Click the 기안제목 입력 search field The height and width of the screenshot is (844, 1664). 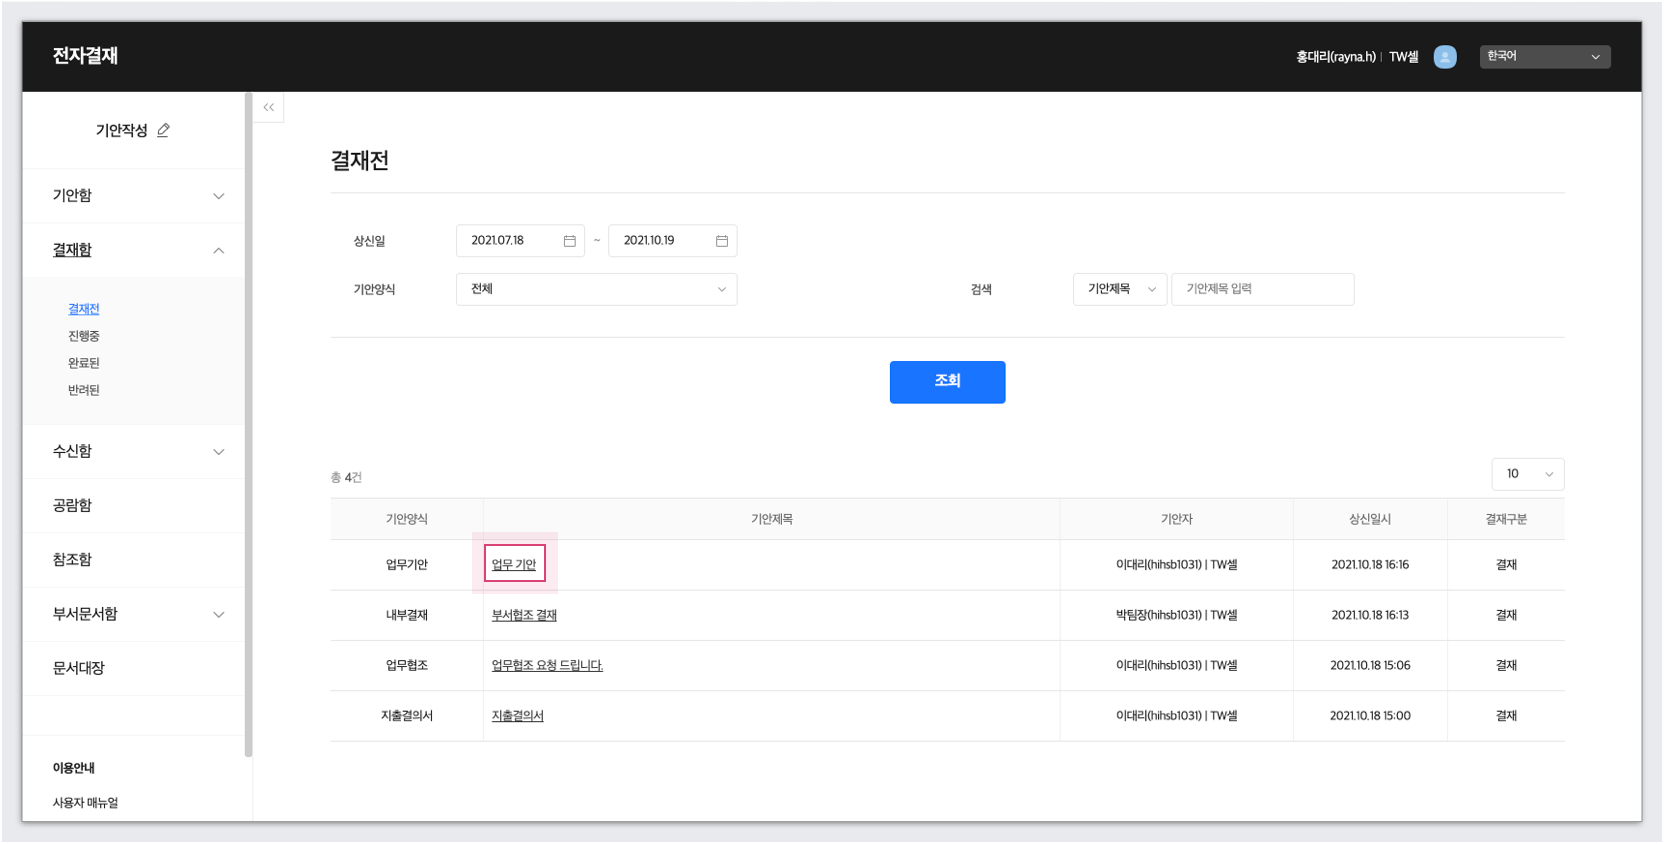[x=1262, y=289]
